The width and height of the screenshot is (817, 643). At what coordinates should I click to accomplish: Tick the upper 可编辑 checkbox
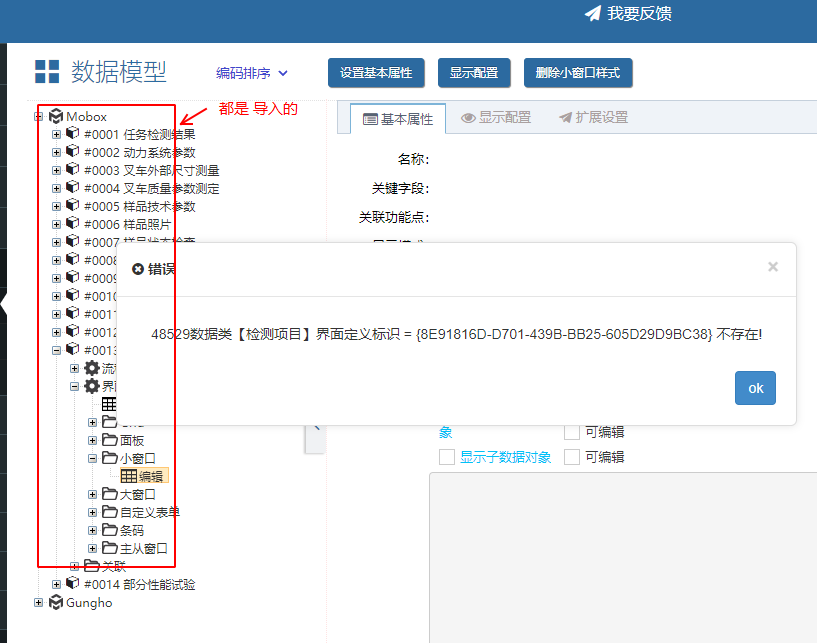pos(572,432)
